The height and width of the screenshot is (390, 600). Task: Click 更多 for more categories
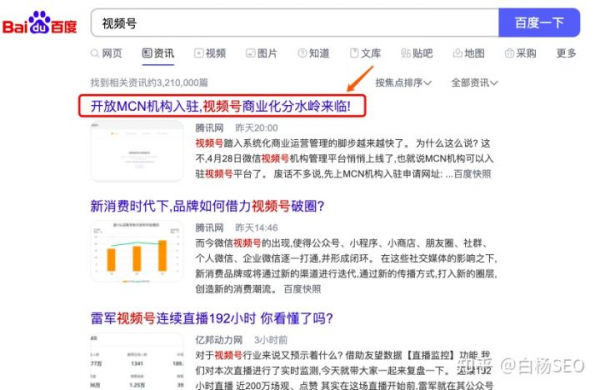(x=566, y=53)
